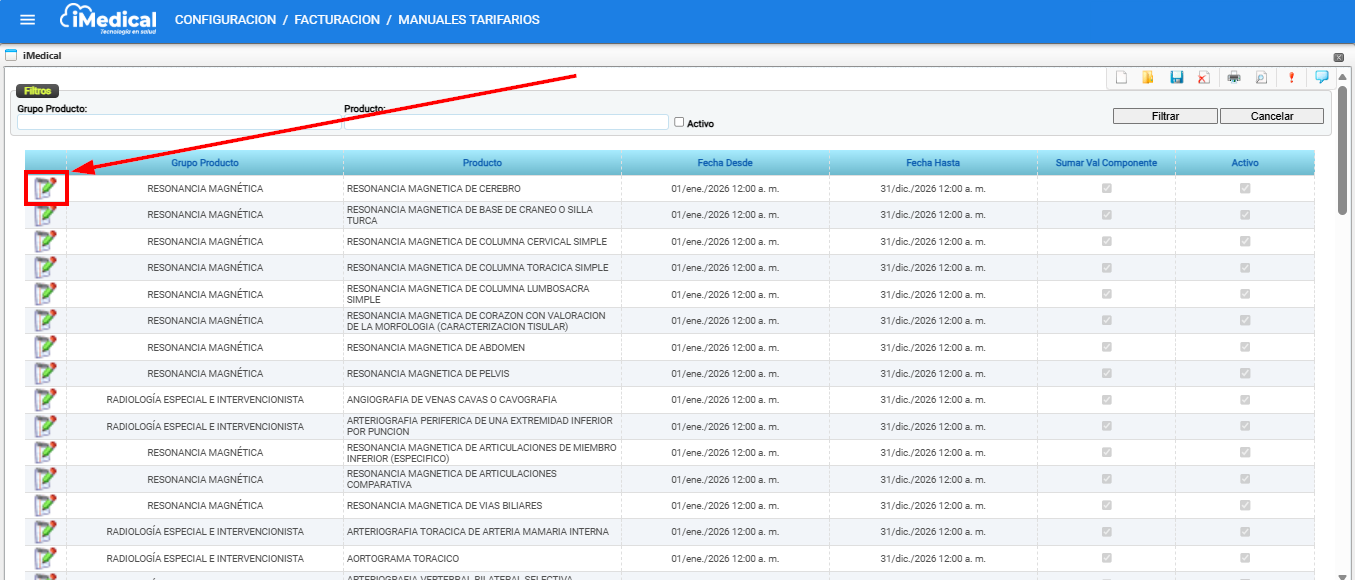Screen dimensions: 1355x580
Task: Click the red exclamation alert icon
Action: pyautogui.click(x=1291, y=78)
